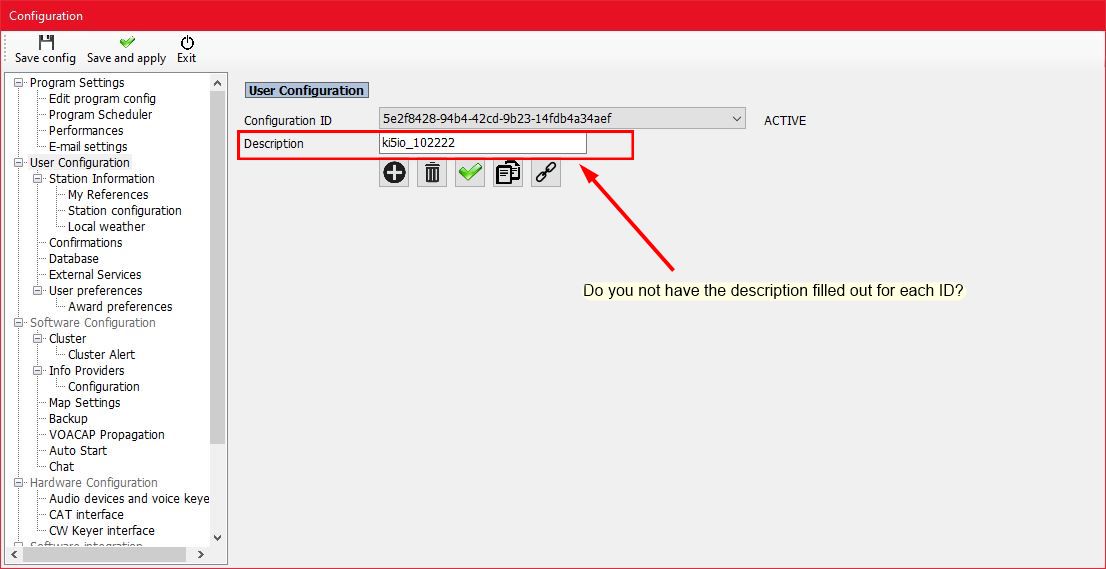This screenshot has height=569, width=1106.
Task: Open VOACAP Propagation settings
Action: (x=107, y=434)
